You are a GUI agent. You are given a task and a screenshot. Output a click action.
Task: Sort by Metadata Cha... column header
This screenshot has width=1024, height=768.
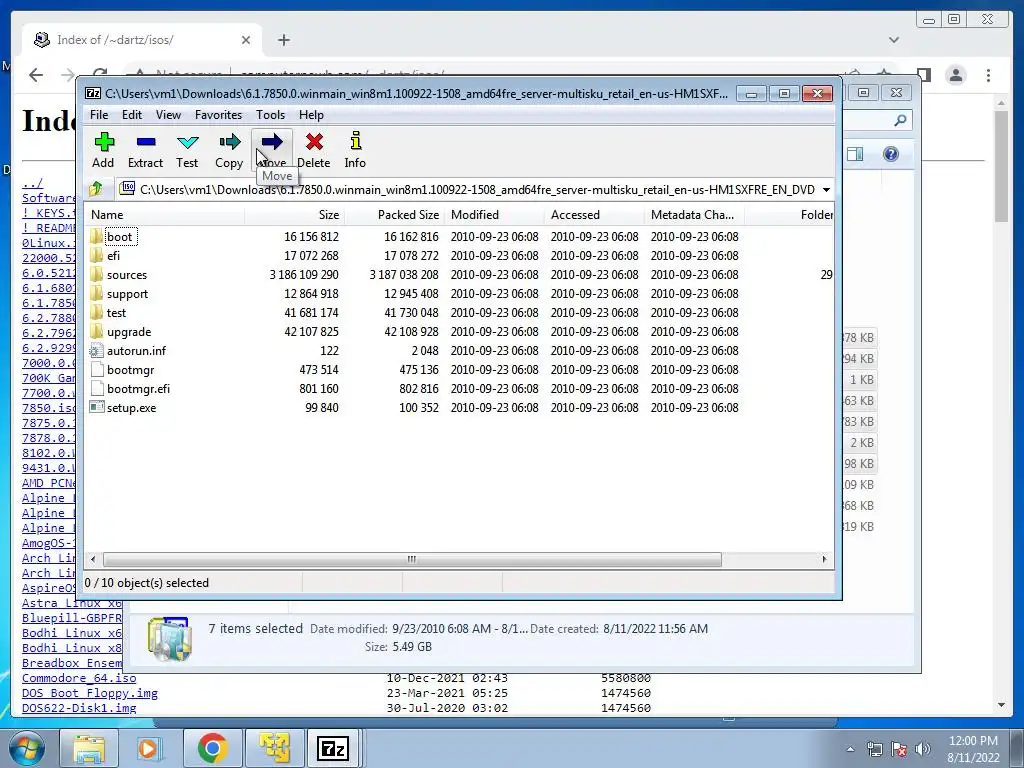coord(694,215)
